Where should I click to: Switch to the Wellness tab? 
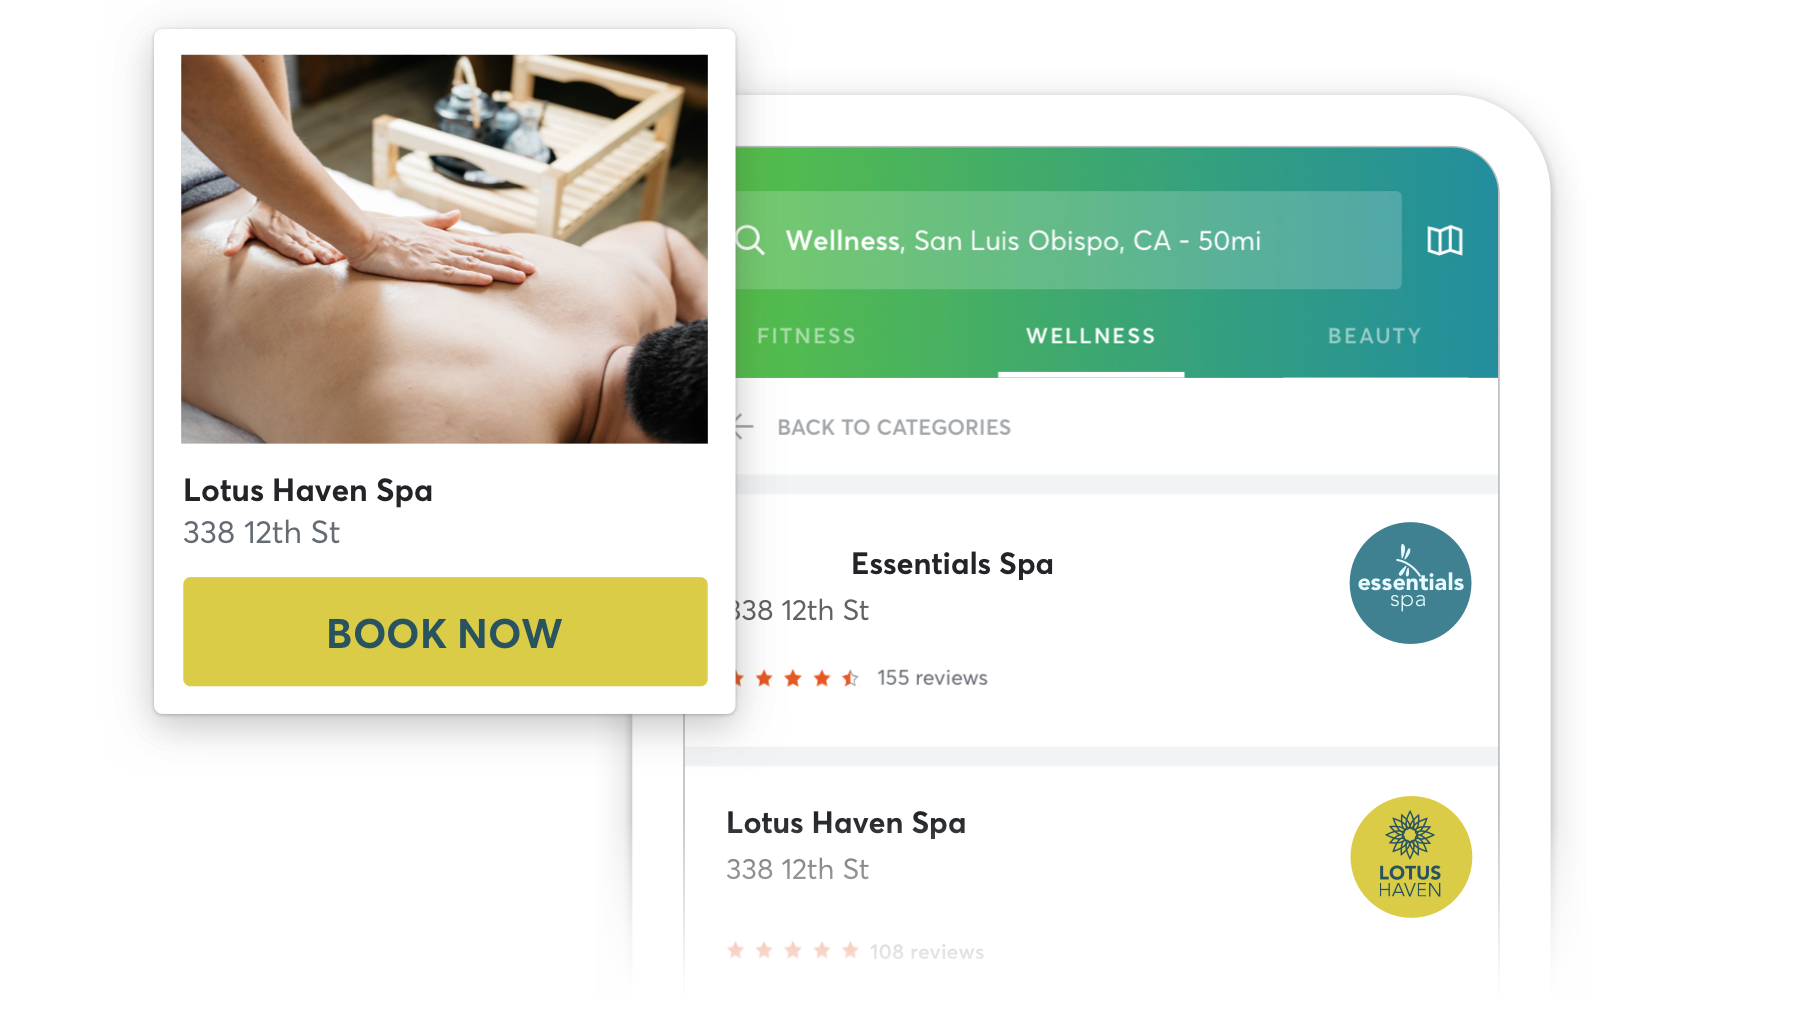(x=1091, y=336)
